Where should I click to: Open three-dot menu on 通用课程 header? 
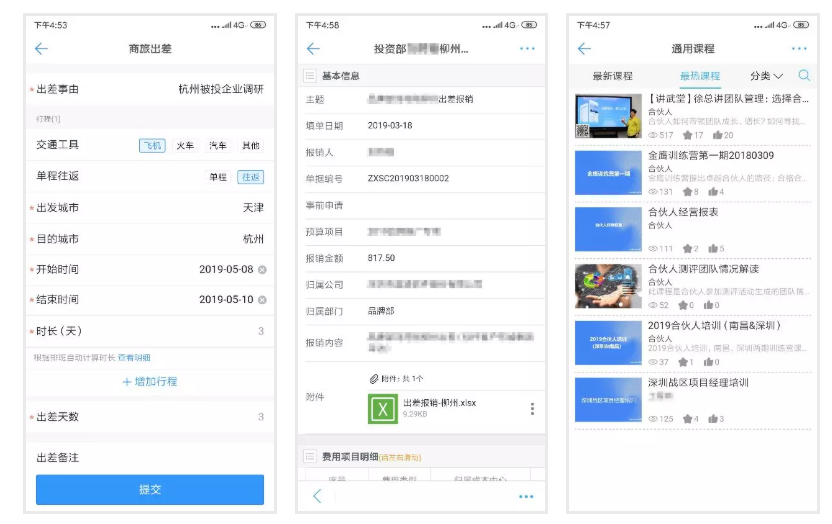[799, 49]
